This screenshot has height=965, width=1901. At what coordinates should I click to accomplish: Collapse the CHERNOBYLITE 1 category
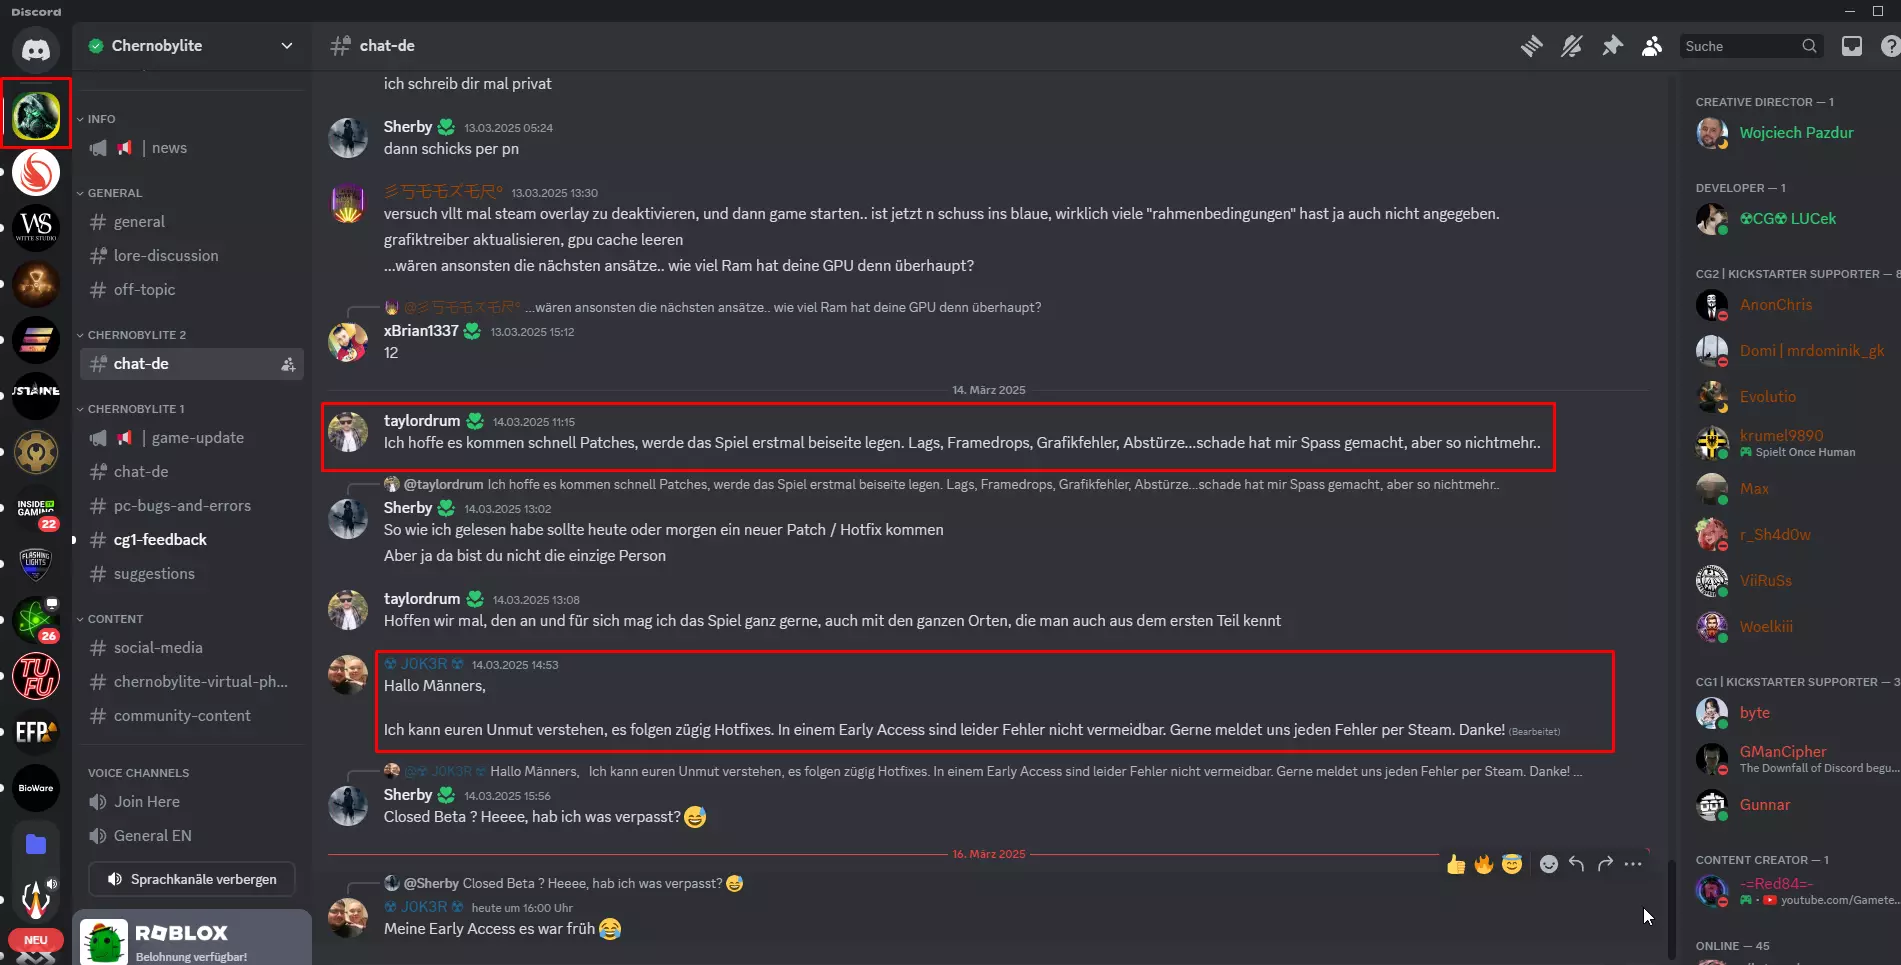point(135,409)
